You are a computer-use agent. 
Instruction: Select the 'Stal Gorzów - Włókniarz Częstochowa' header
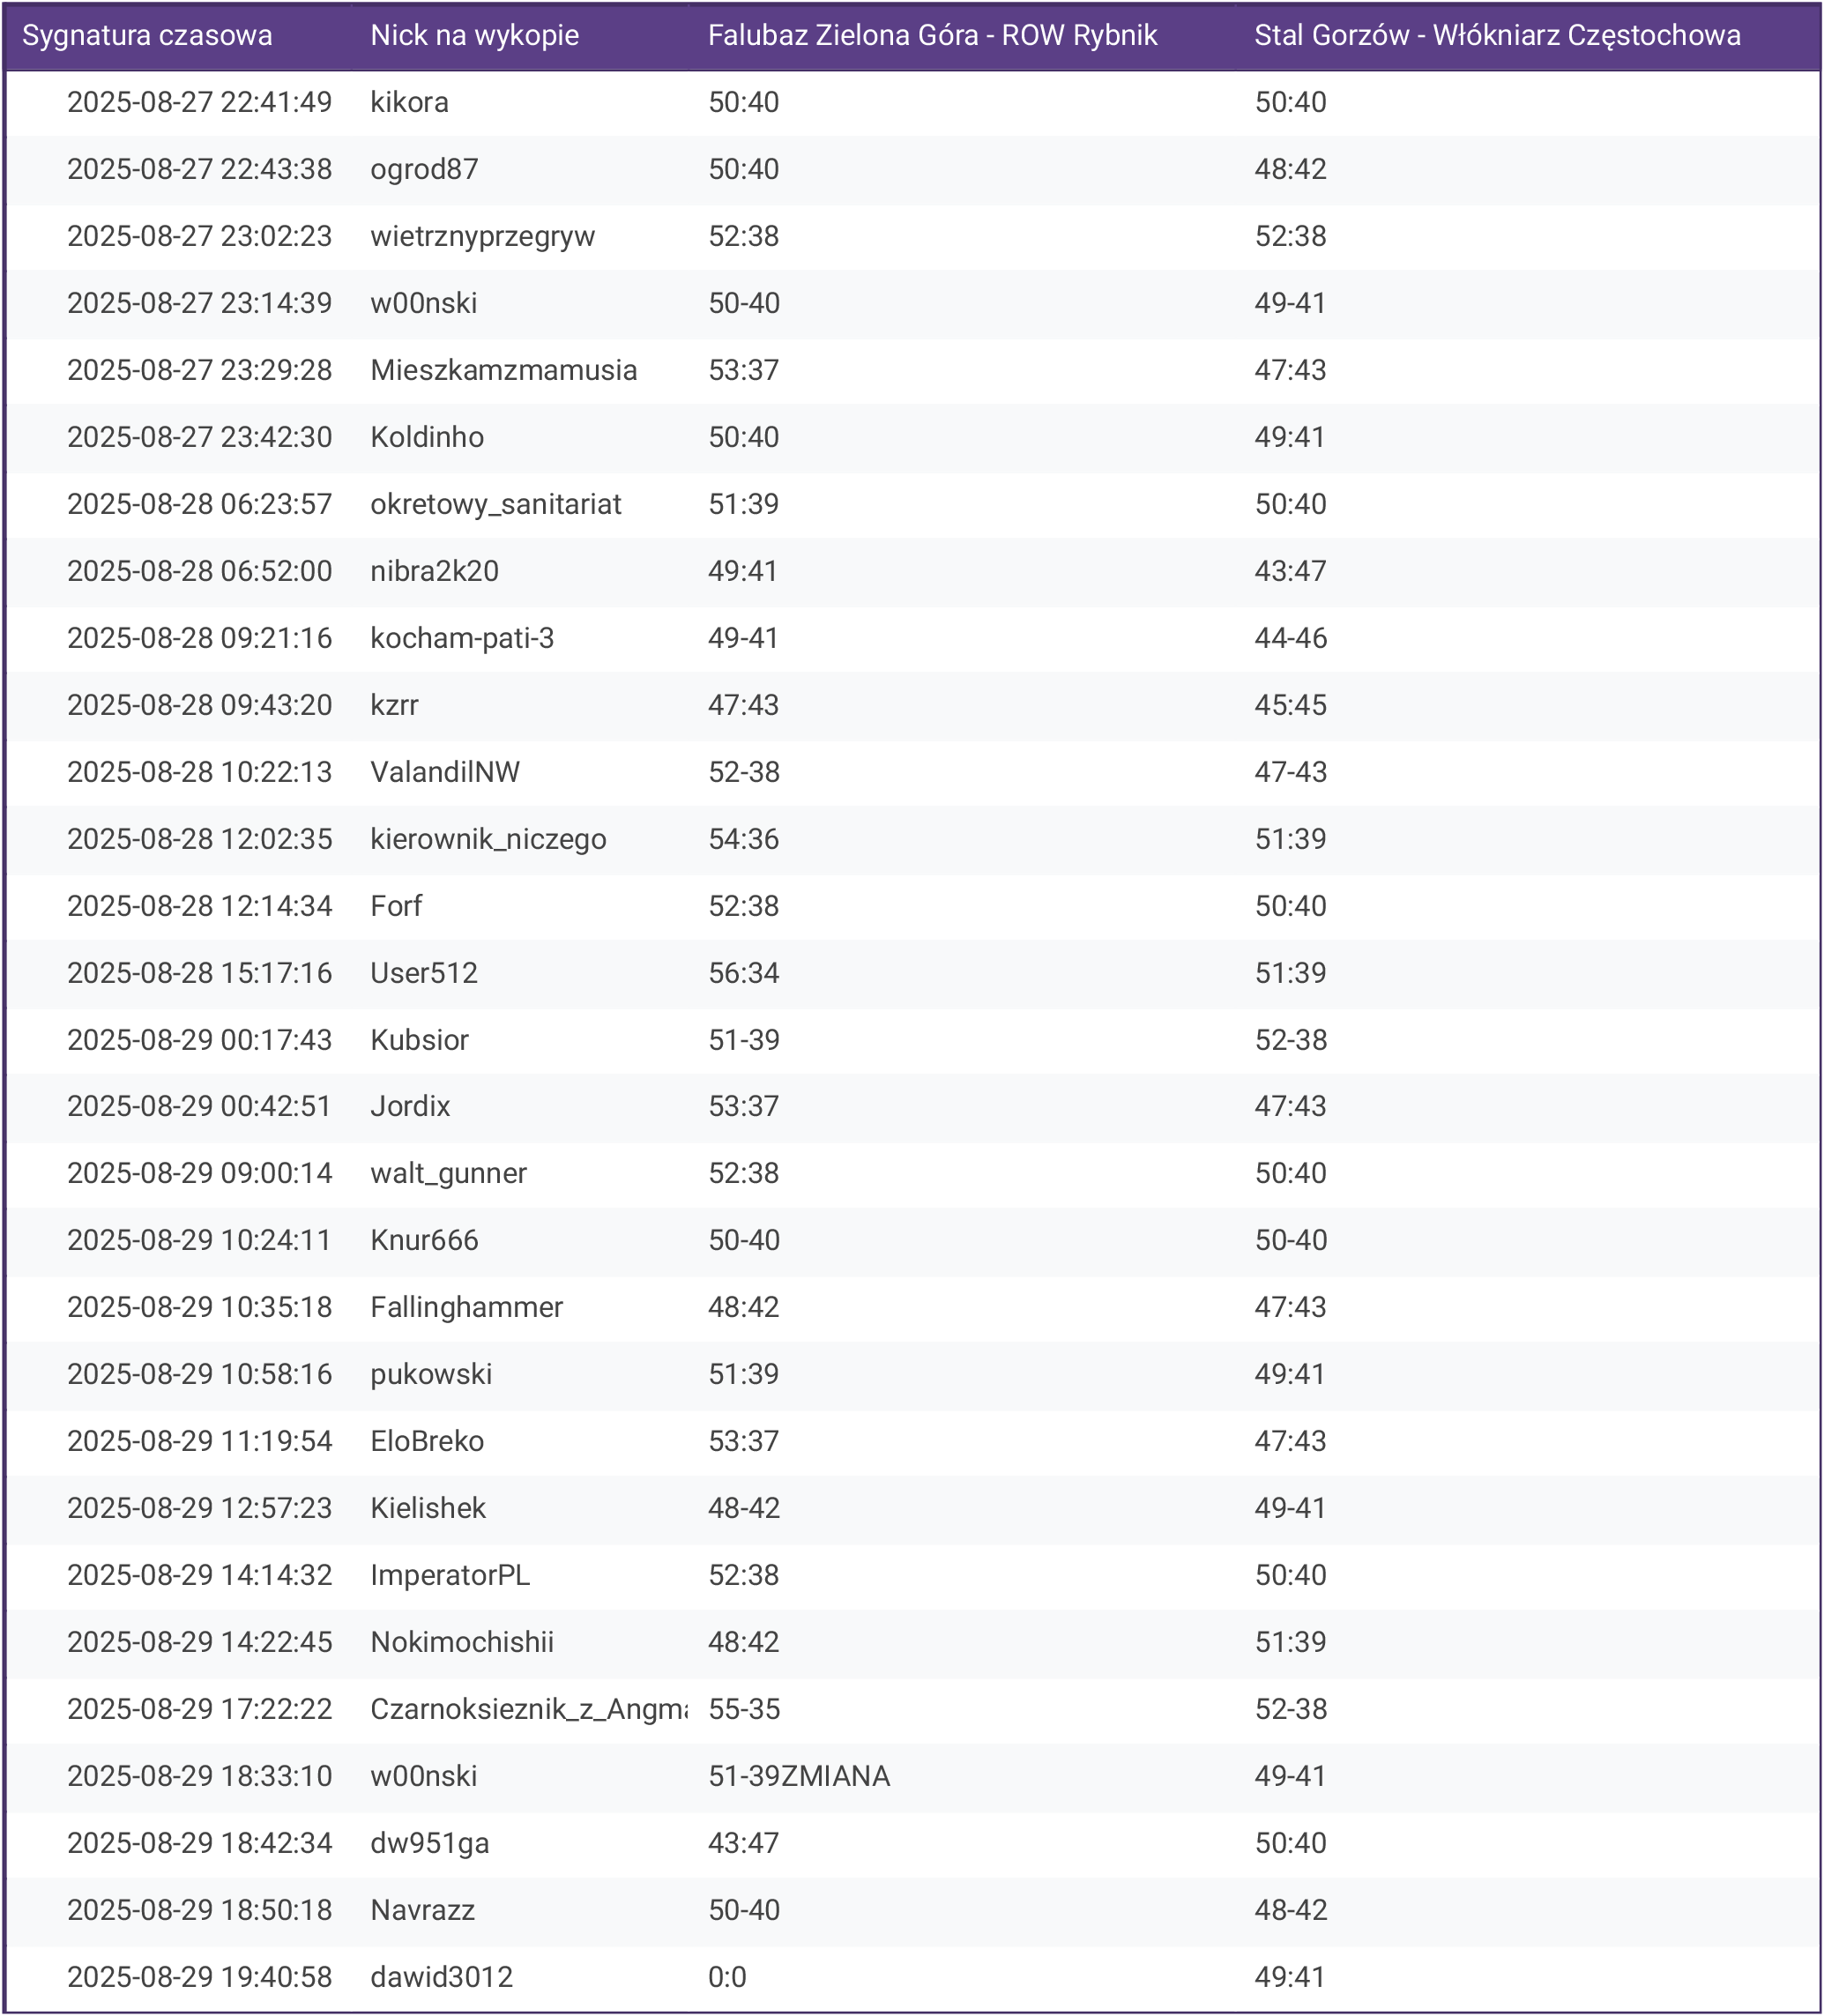pyautogui.click(x=1497, y=36)
